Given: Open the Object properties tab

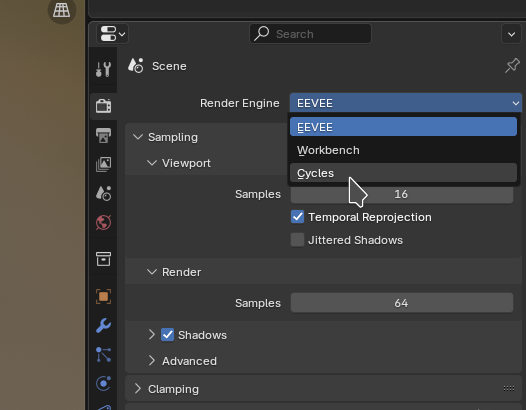Looking at the screenshot, I should coord(103,297).
